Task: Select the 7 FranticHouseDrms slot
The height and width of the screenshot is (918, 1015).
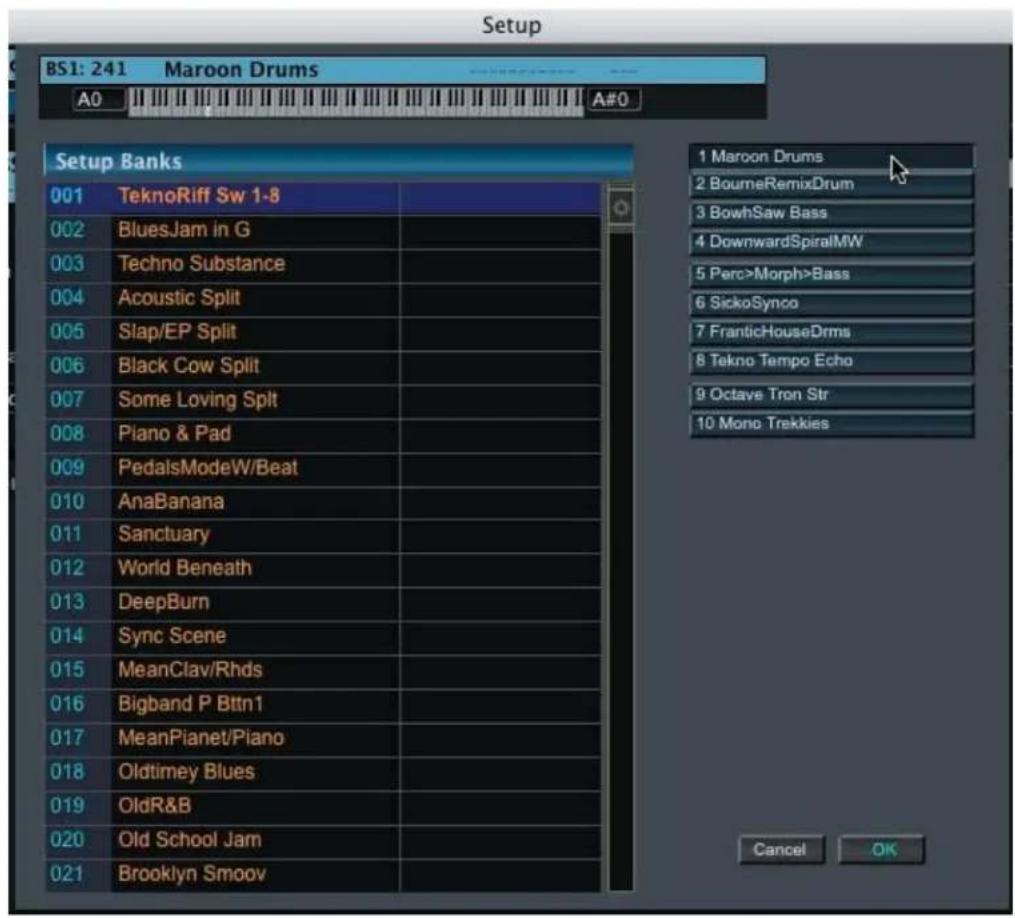Action: click(x=831, y=333)
